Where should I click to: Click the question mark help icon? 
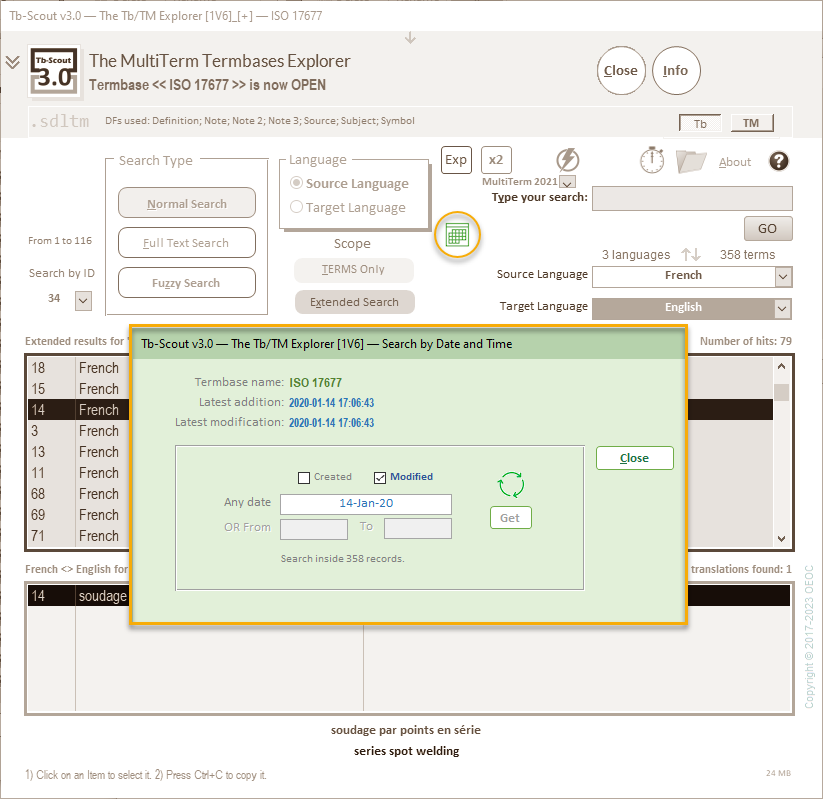point(779,161)
